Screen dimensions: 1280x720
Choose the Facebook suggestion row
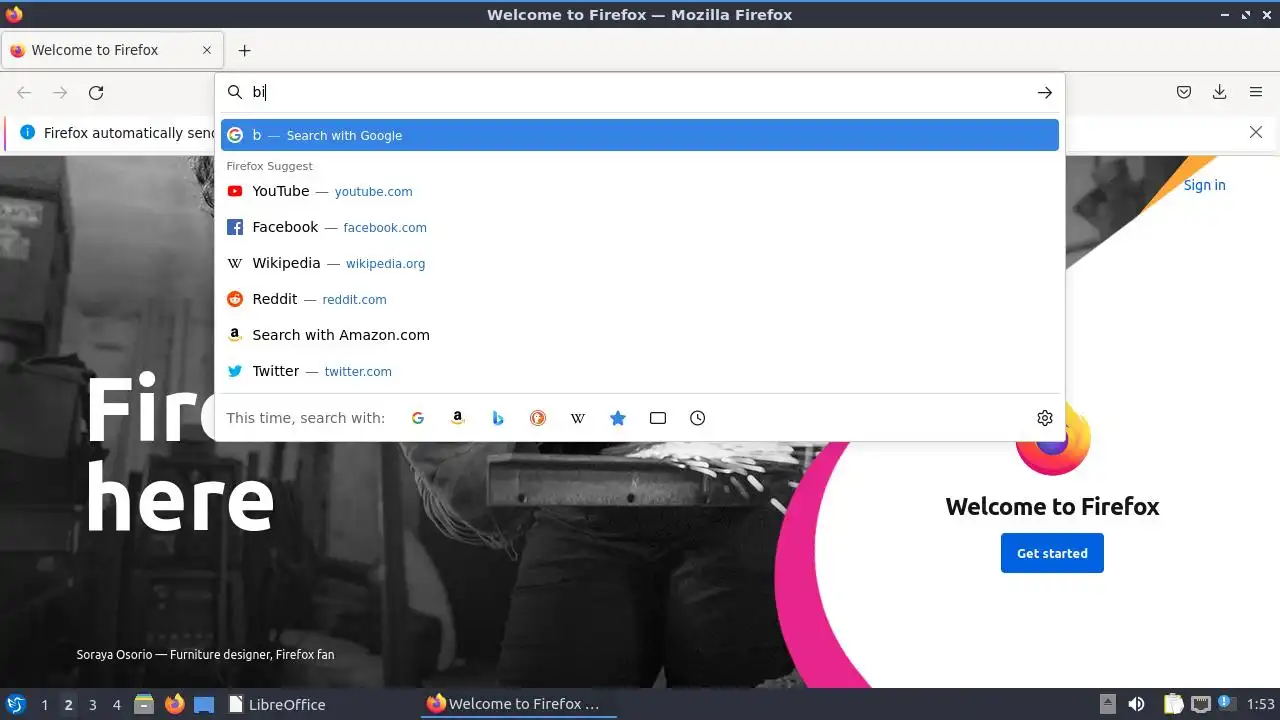pyautogui.click(x=640, y=227)
